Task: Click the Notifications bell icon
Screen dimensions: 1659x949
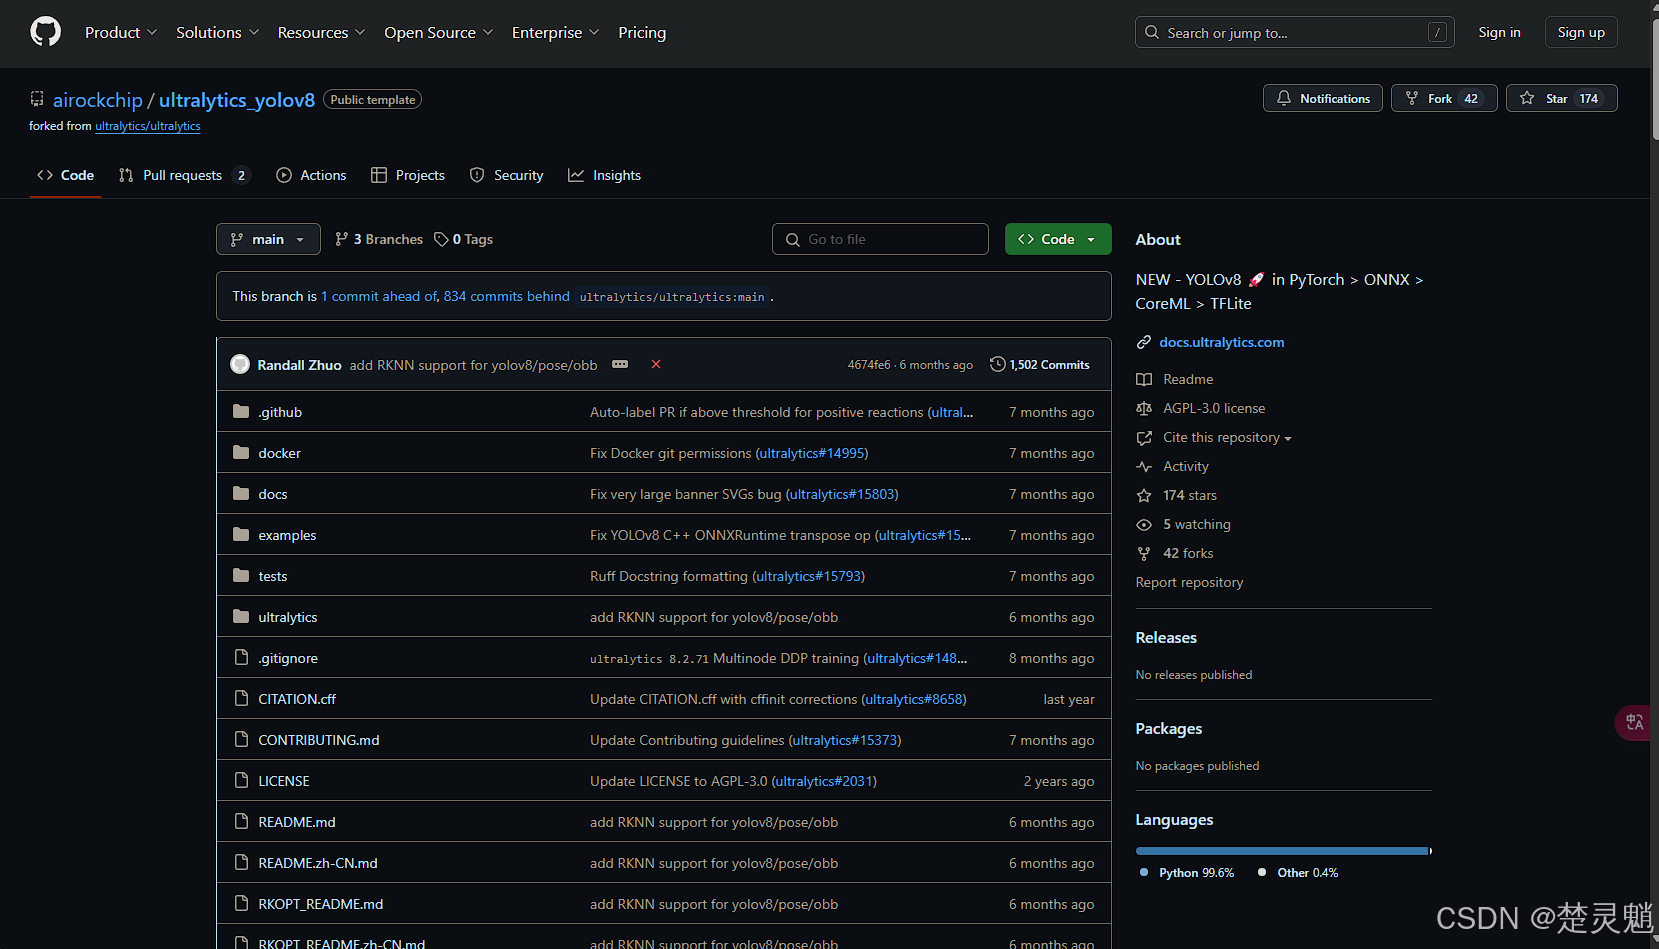Action: click(1284, 98)
